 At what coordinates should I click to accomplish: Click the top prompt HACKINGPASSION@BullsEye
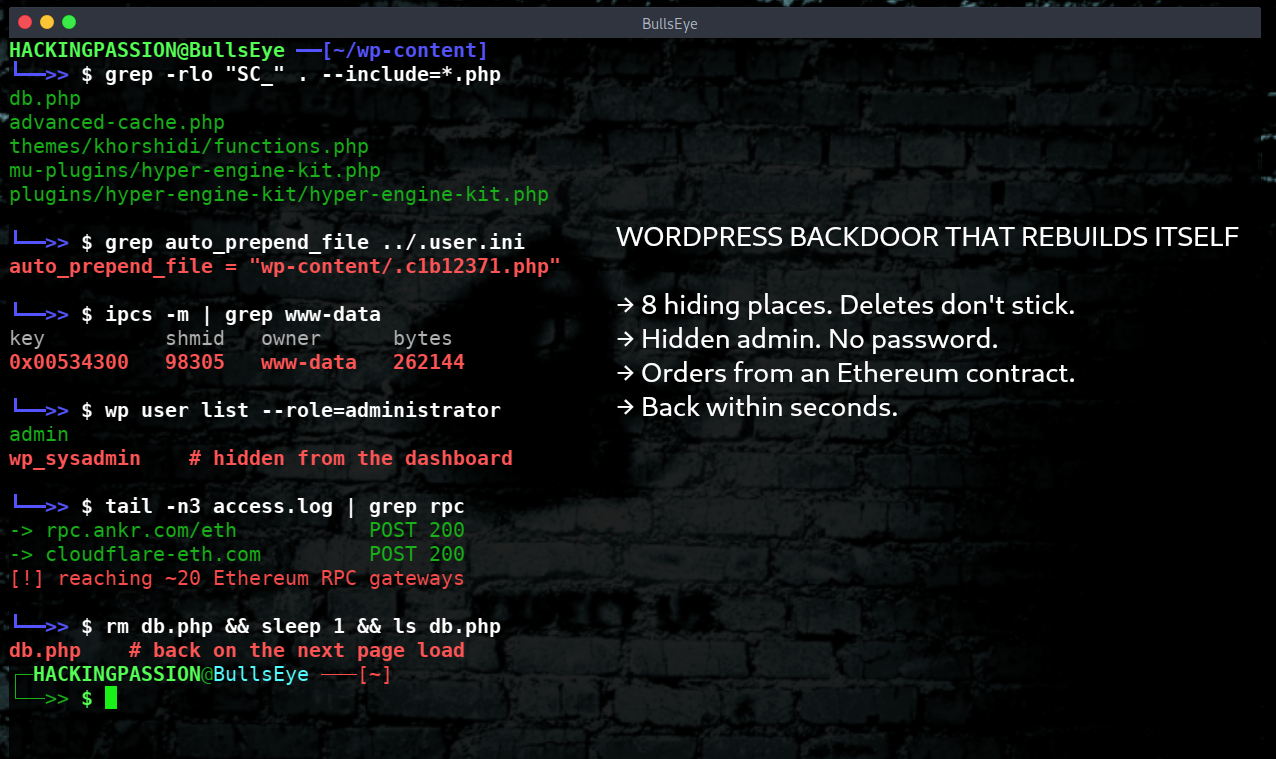pyautogui.click(x=147, y=50)
